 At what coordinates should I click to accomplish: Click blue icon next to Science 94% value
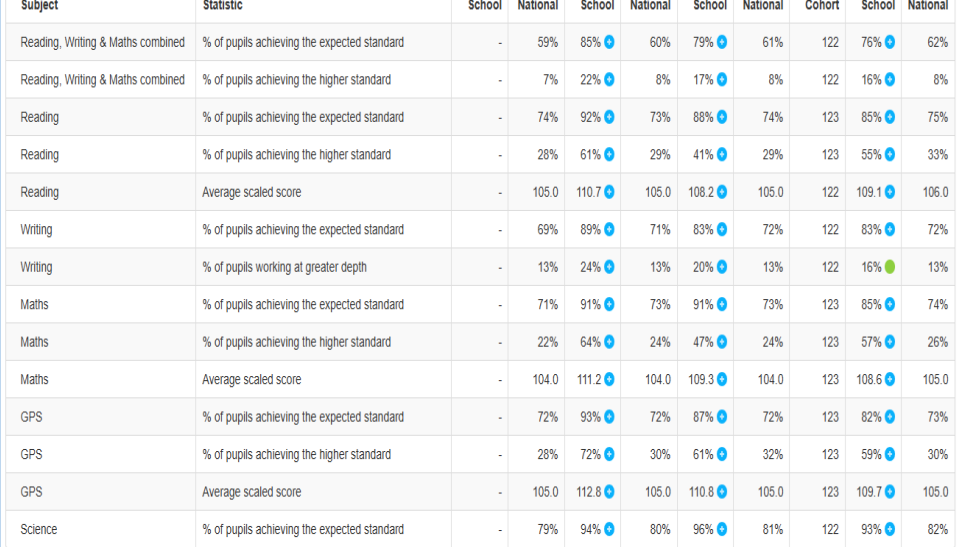(609, 530)
